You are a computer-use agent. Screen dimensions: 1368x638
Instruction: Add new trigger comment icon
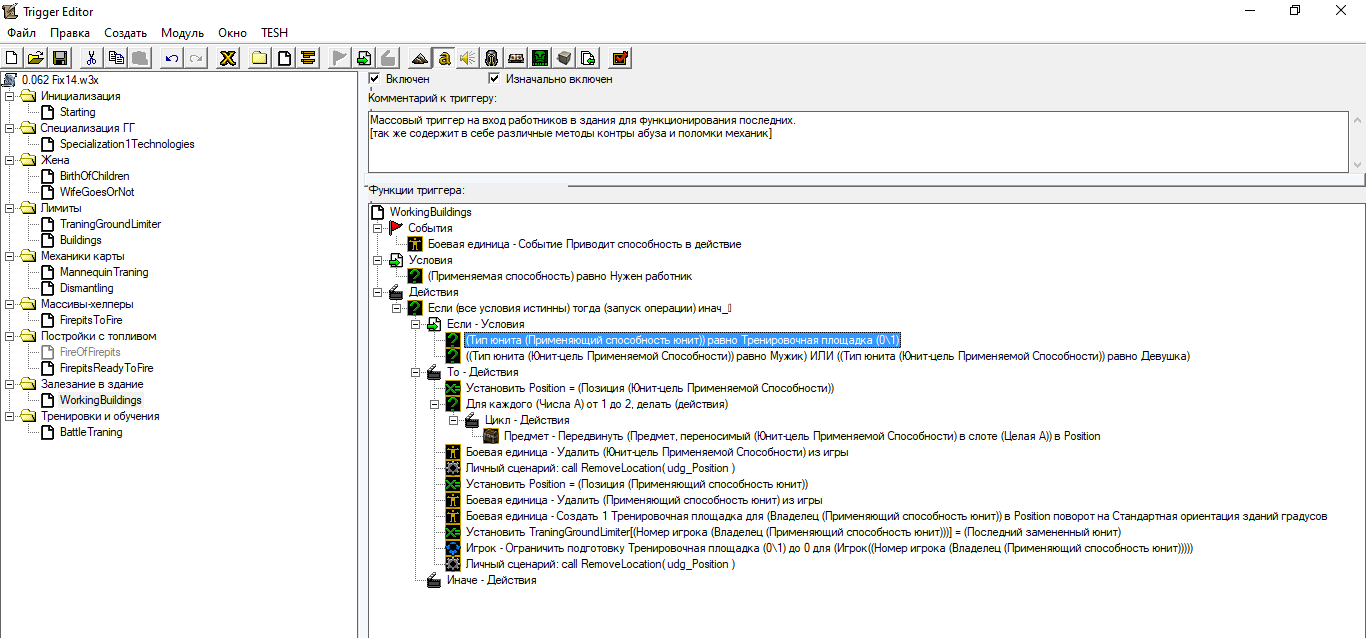pyautogui.click(x=308, y=58)
